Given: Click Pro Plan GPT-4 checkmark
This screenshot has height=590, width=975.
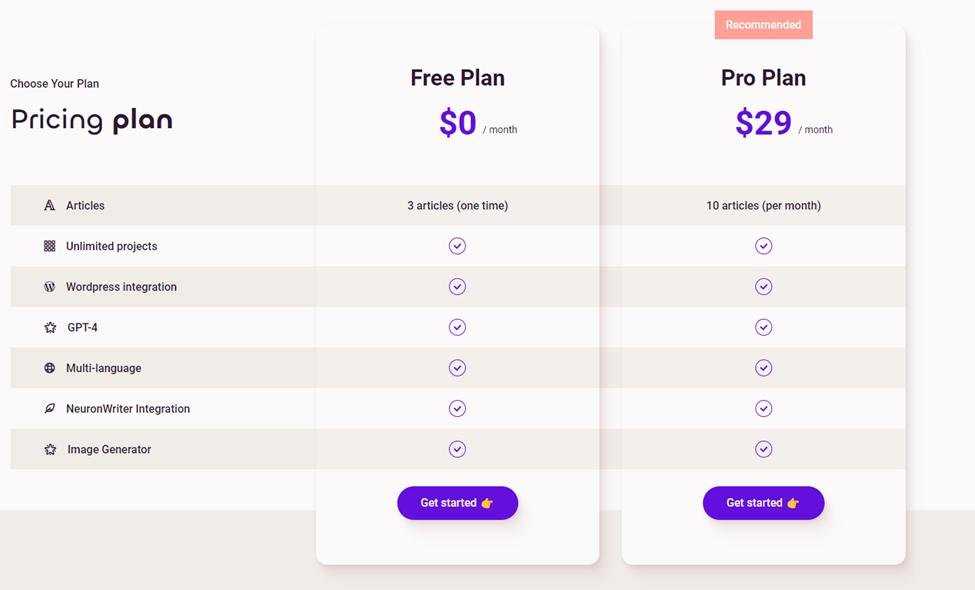Looking at the screenshot, I should (x=763, y=327).
